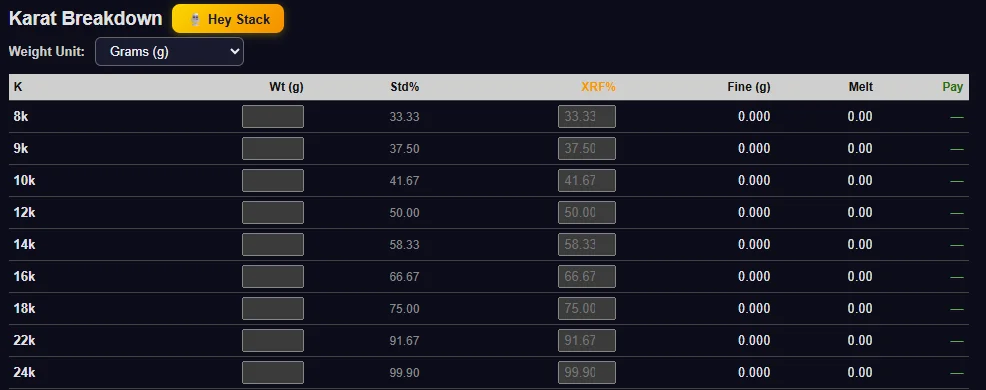Click the 22k XRF% field showing 91.67
The height and width of the screenshot is (390, 986).
pos(587,340)
